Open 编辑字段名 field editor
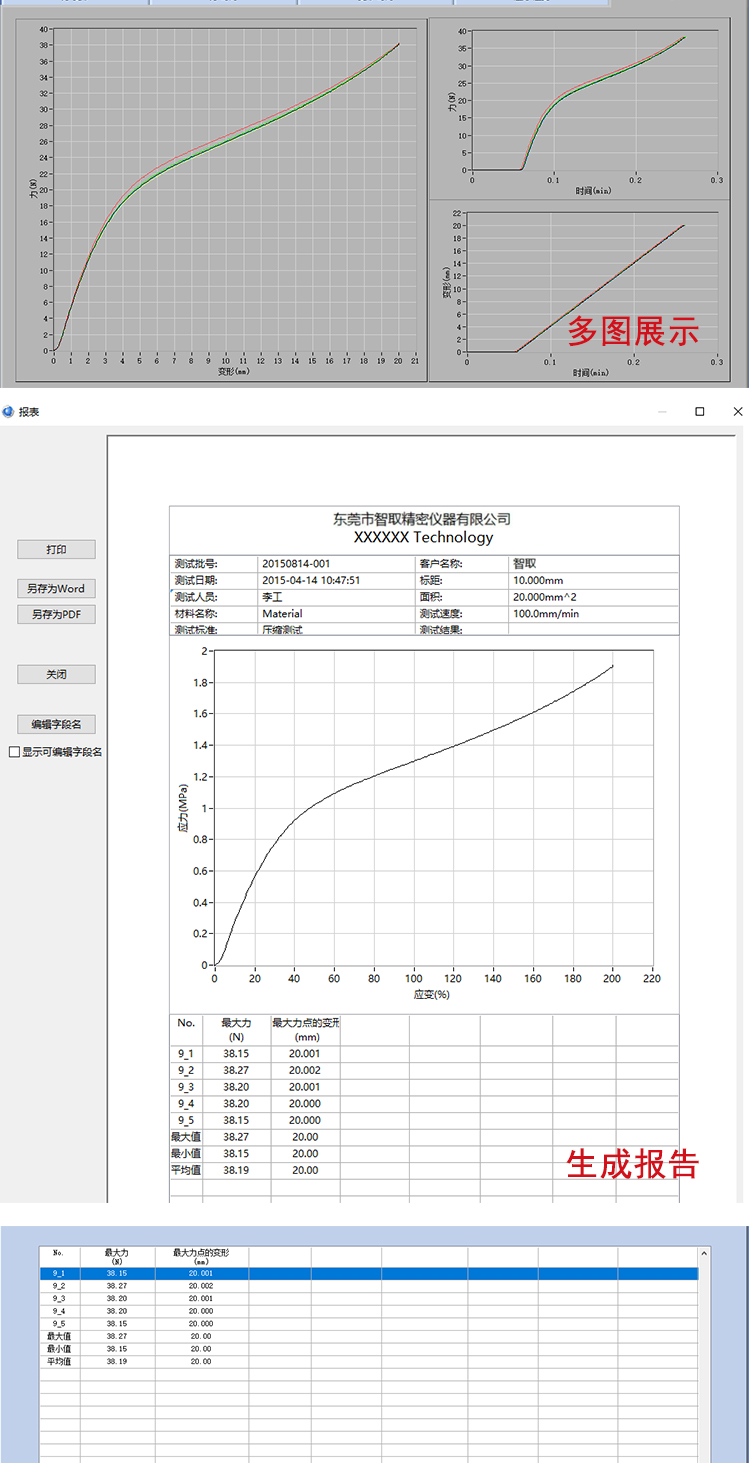Image resolution: width=750 pixels, height=1463 pixels. coord(56,724)
